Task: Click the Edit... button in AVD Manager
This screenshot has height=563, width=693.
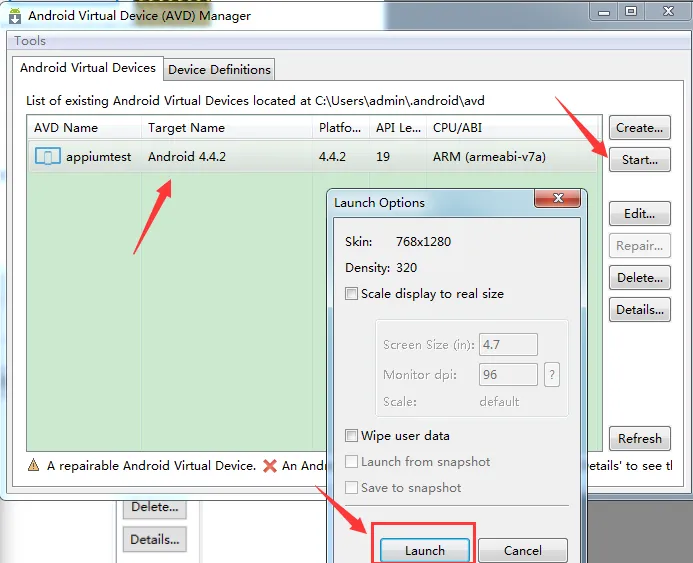Action: click(x=640, y=213)
